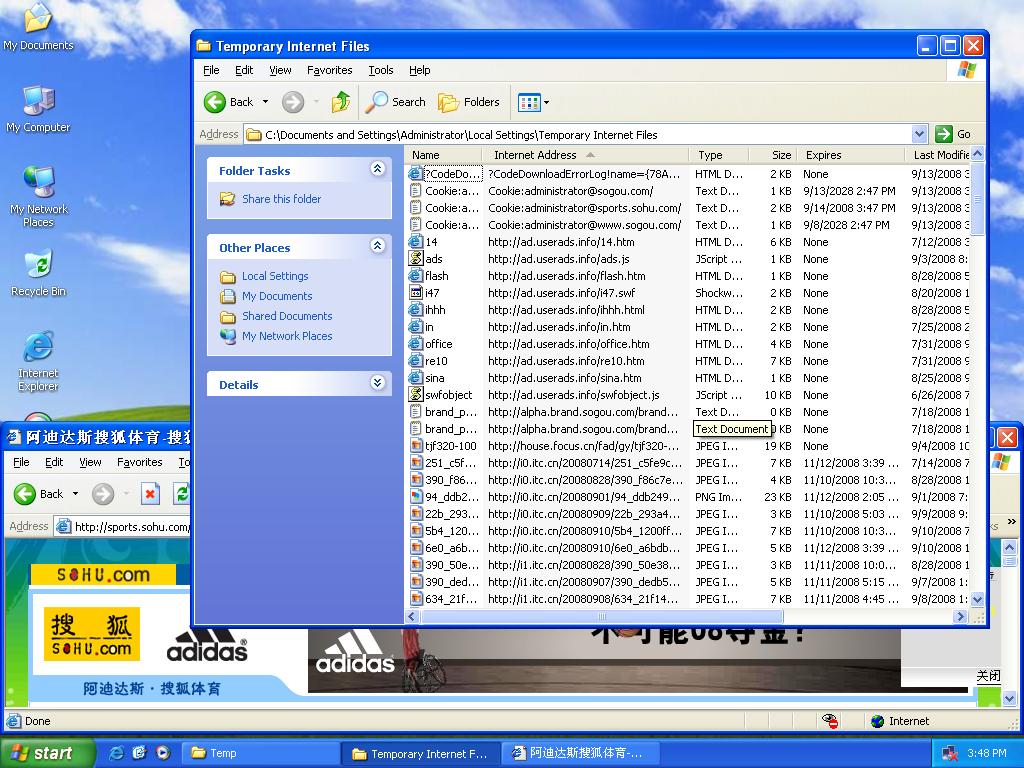Open the Favorites menu in Explorer

tap(329, 70)
